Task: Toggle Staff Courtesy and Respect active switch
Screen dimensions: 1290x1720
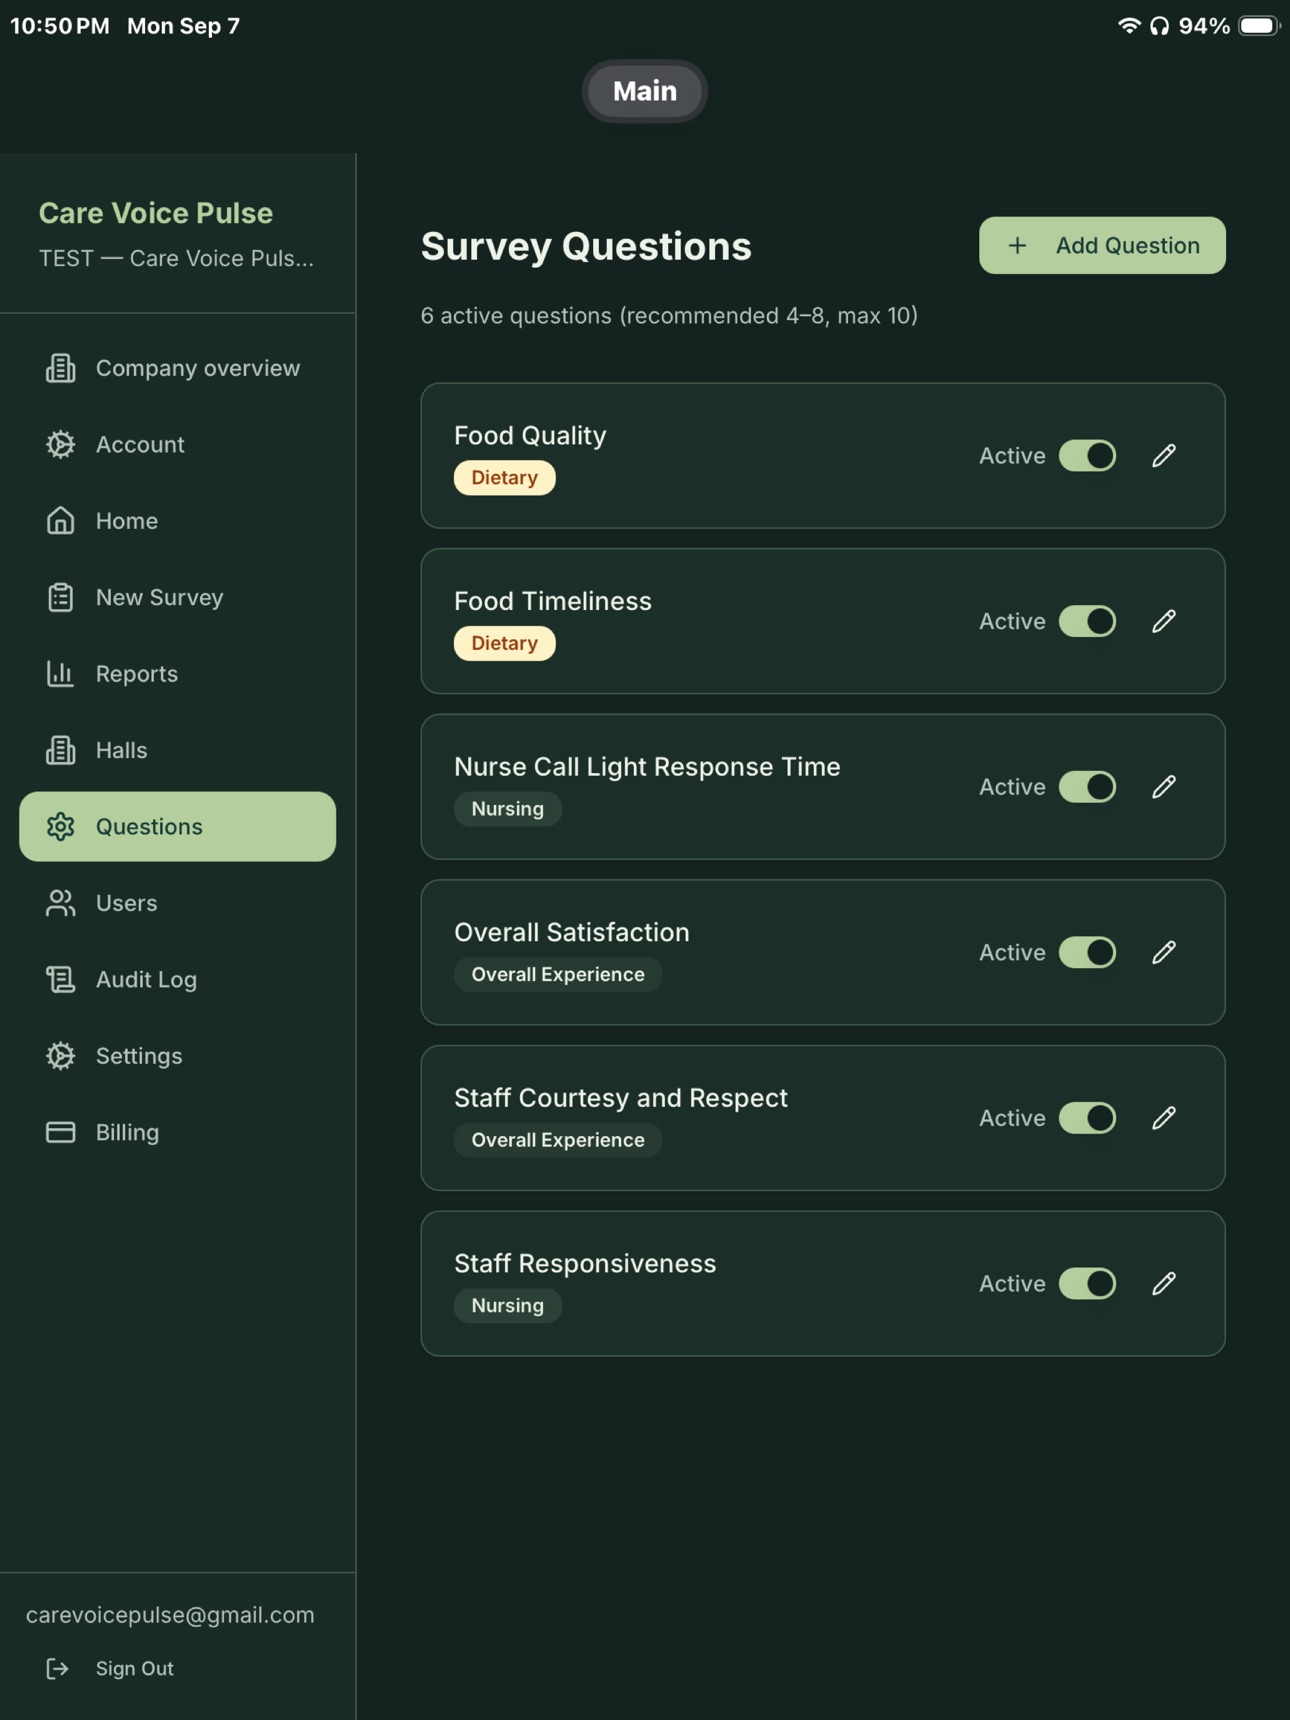Action: click(x=1088, y=1118)
